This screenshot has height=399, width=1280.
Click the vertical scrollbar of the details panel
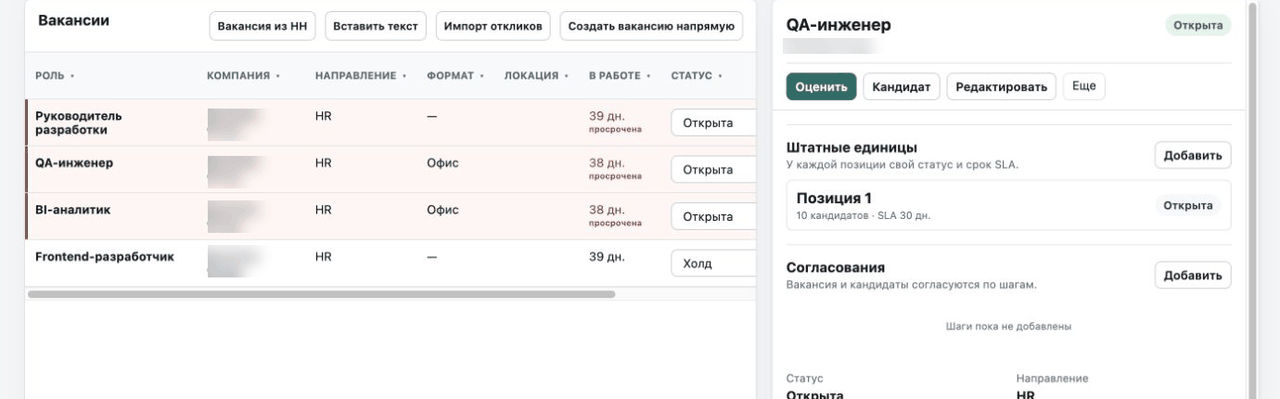click(x=1252, y=200)
